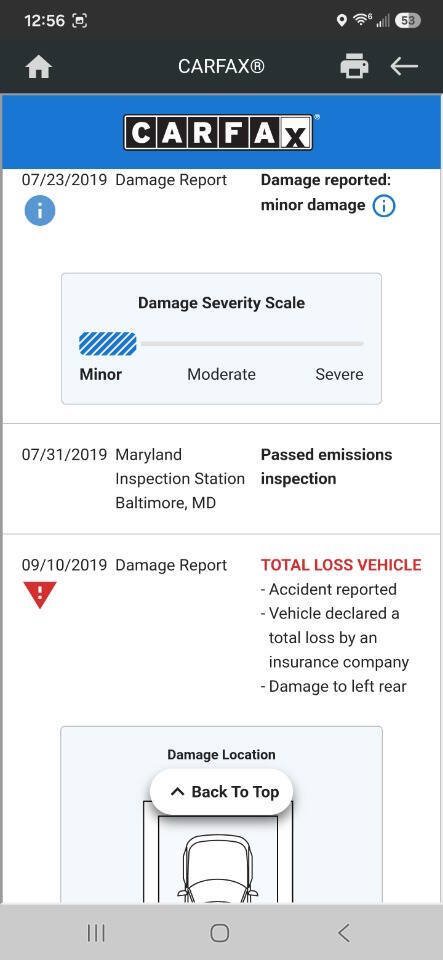Click Back To Top button

[x=222, y=792]
